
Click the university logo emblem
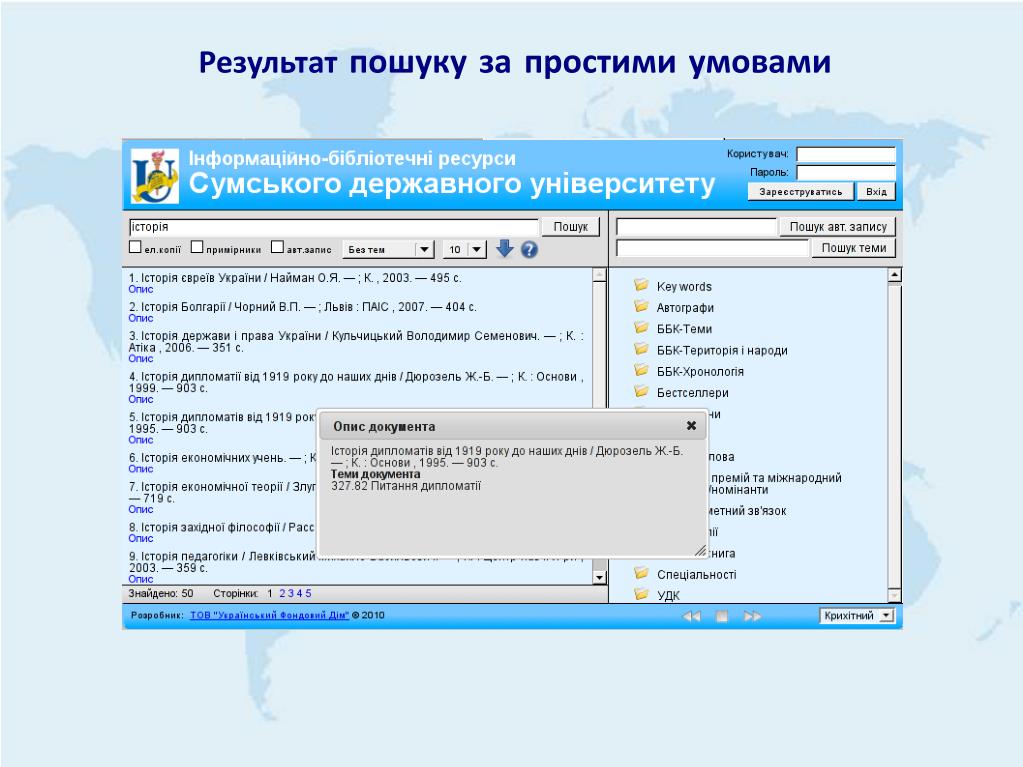pos(155,176)
